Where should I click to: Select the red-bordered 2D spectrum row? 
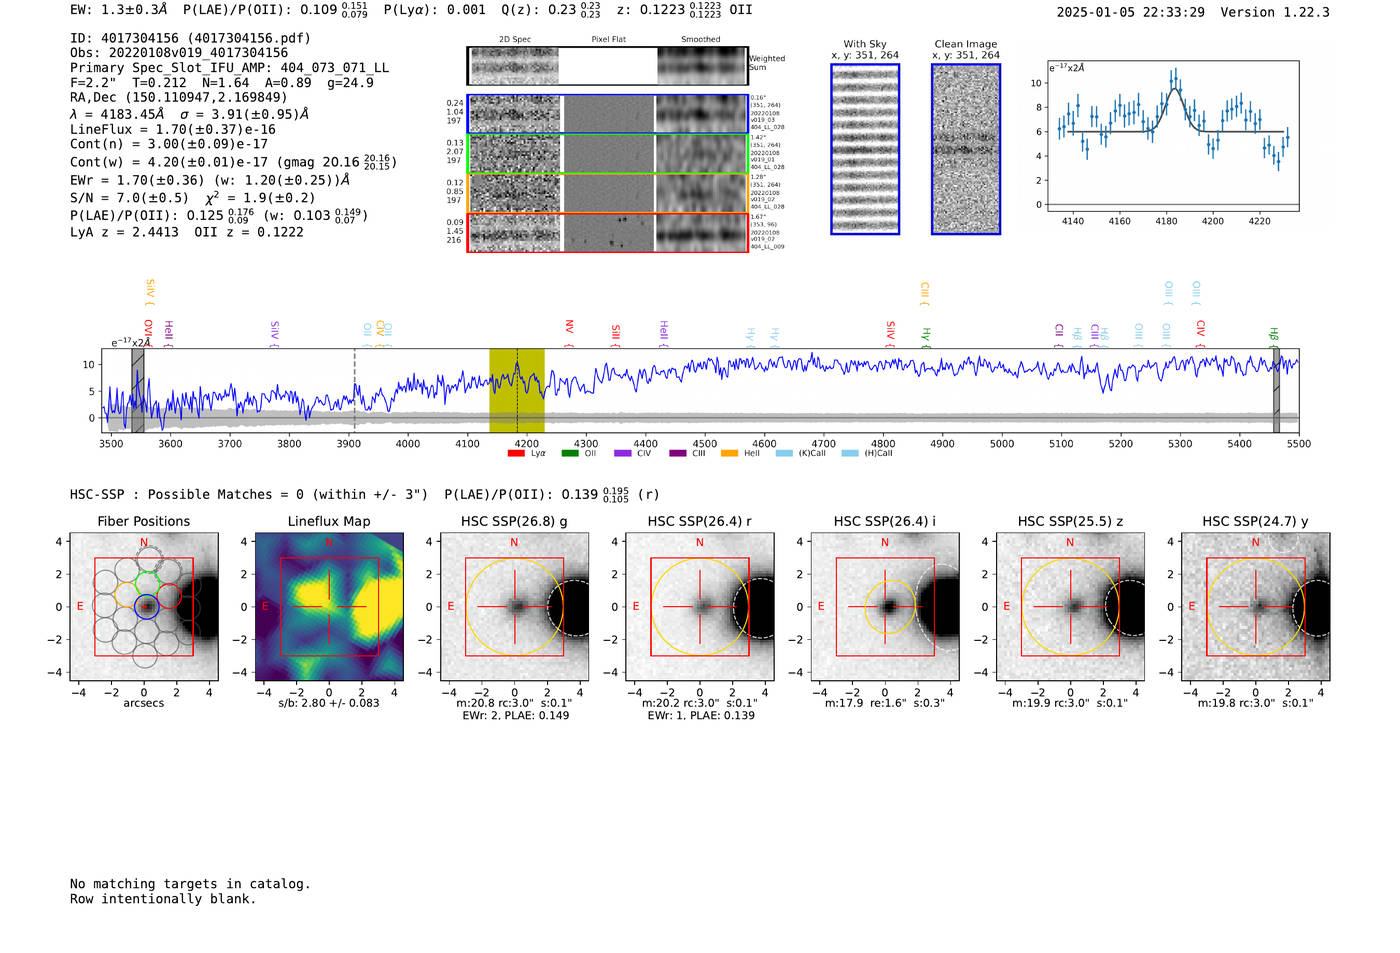click(x=608, y=233)
